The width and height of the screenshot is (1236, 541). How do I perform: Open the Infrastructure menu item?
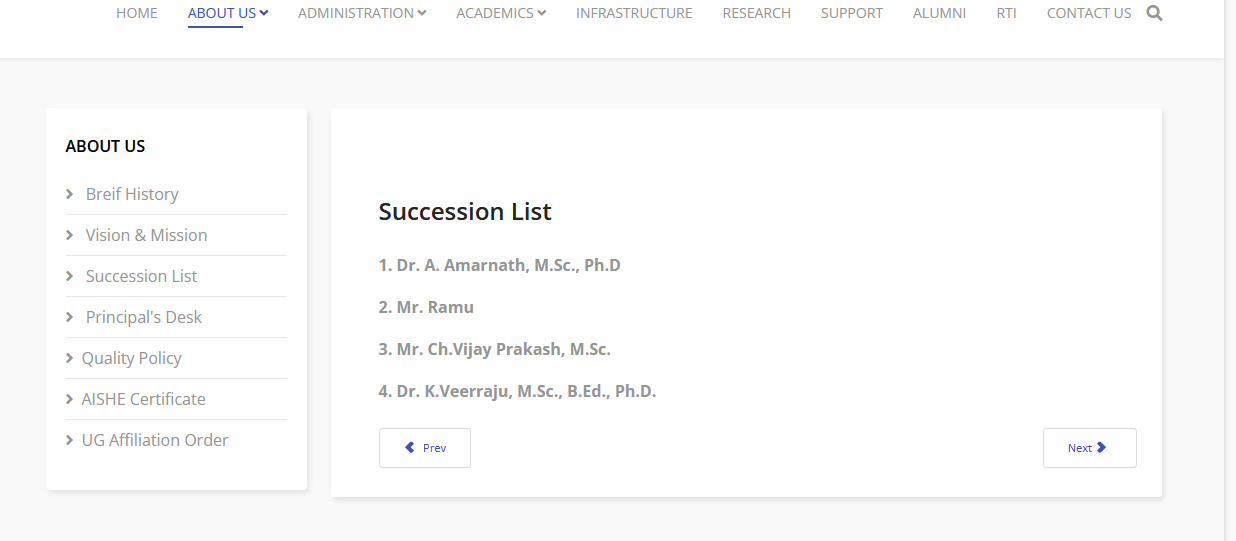pos(634,13)
